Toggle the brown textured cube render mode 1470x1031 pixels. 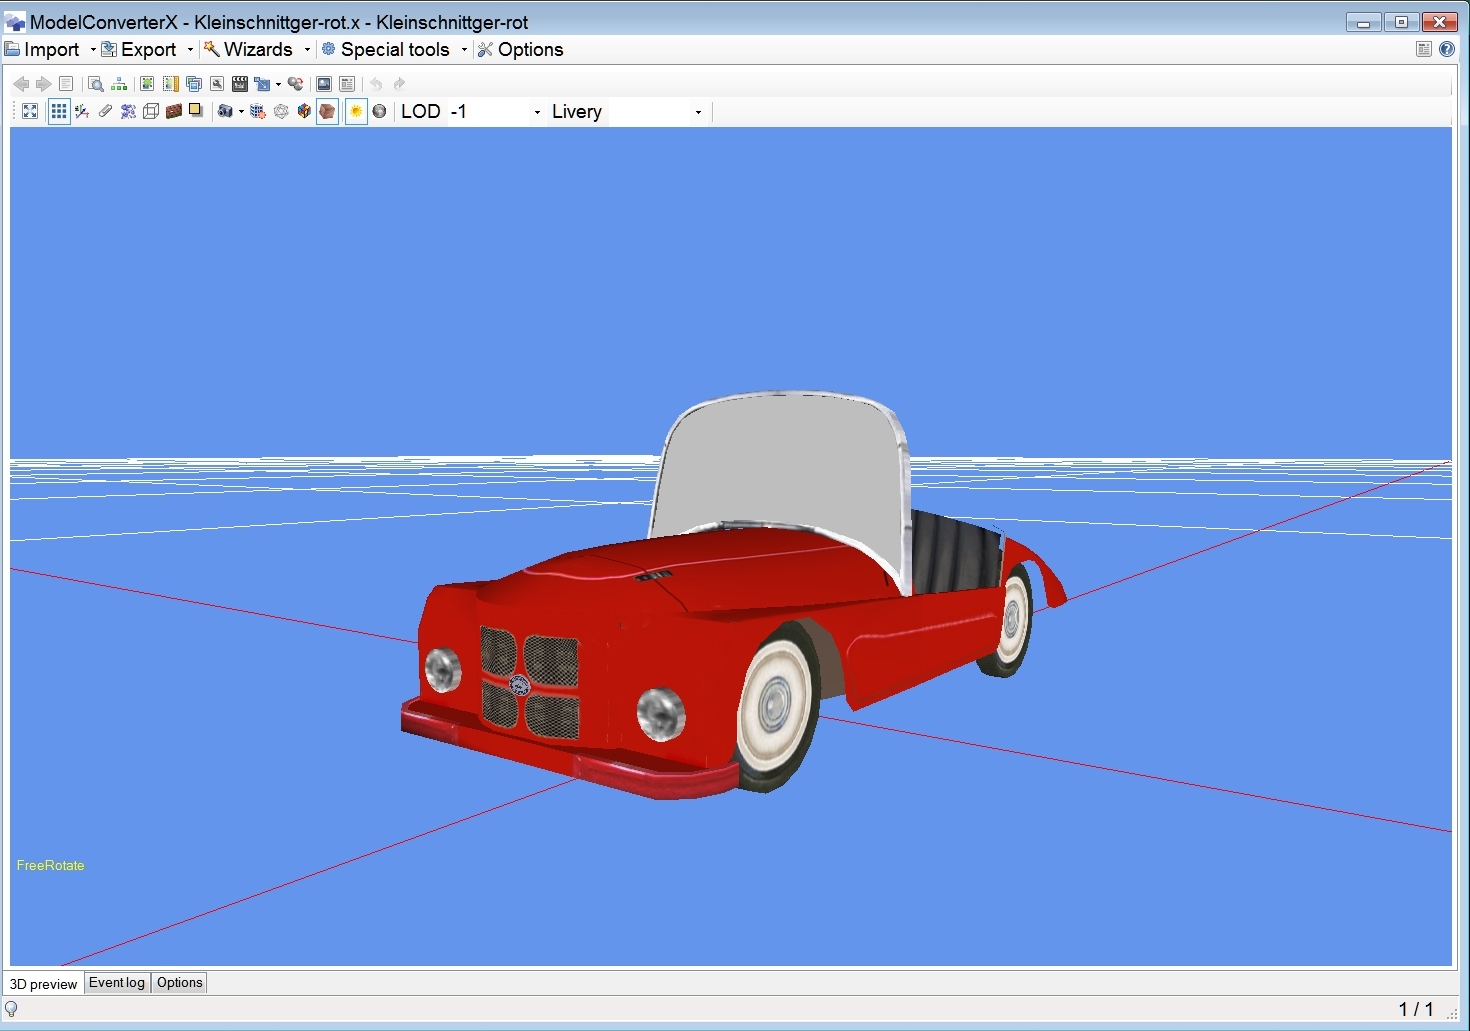(x=327, y=112)
